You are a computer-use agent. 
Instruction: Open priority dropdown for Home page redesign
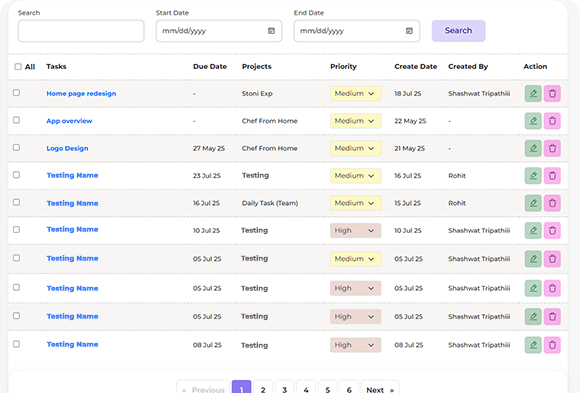click(355, 94)
